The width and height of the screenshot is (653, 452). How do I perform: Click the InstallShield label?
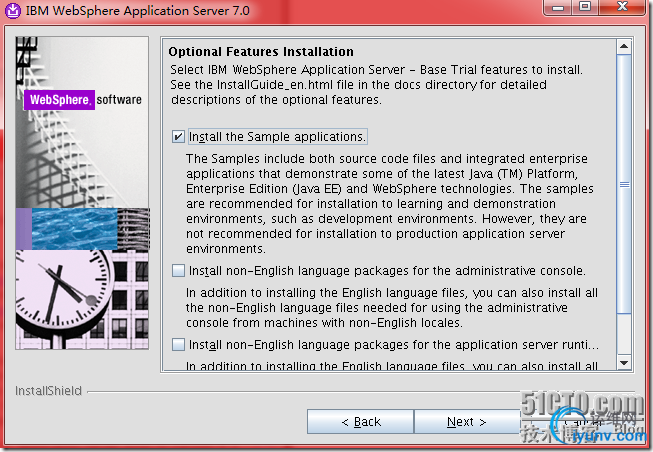[48, 391]
